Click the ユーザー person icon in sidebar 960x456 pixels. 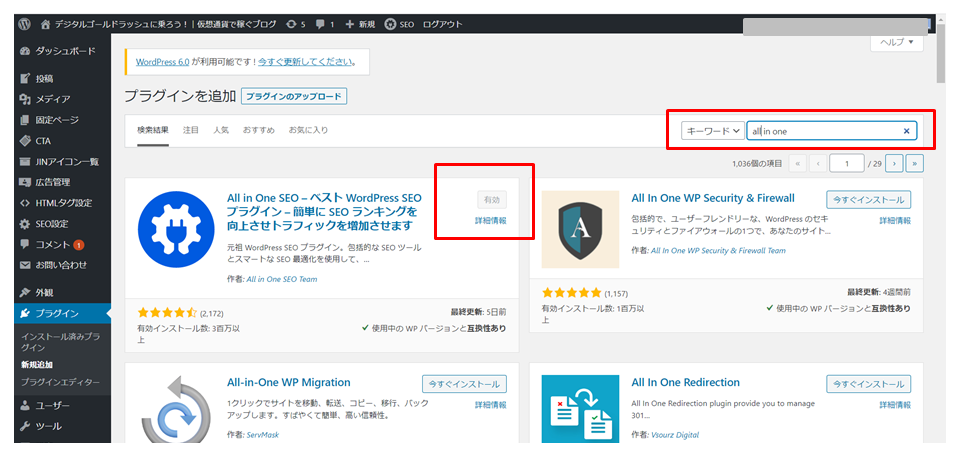click(x=24, y=405)
